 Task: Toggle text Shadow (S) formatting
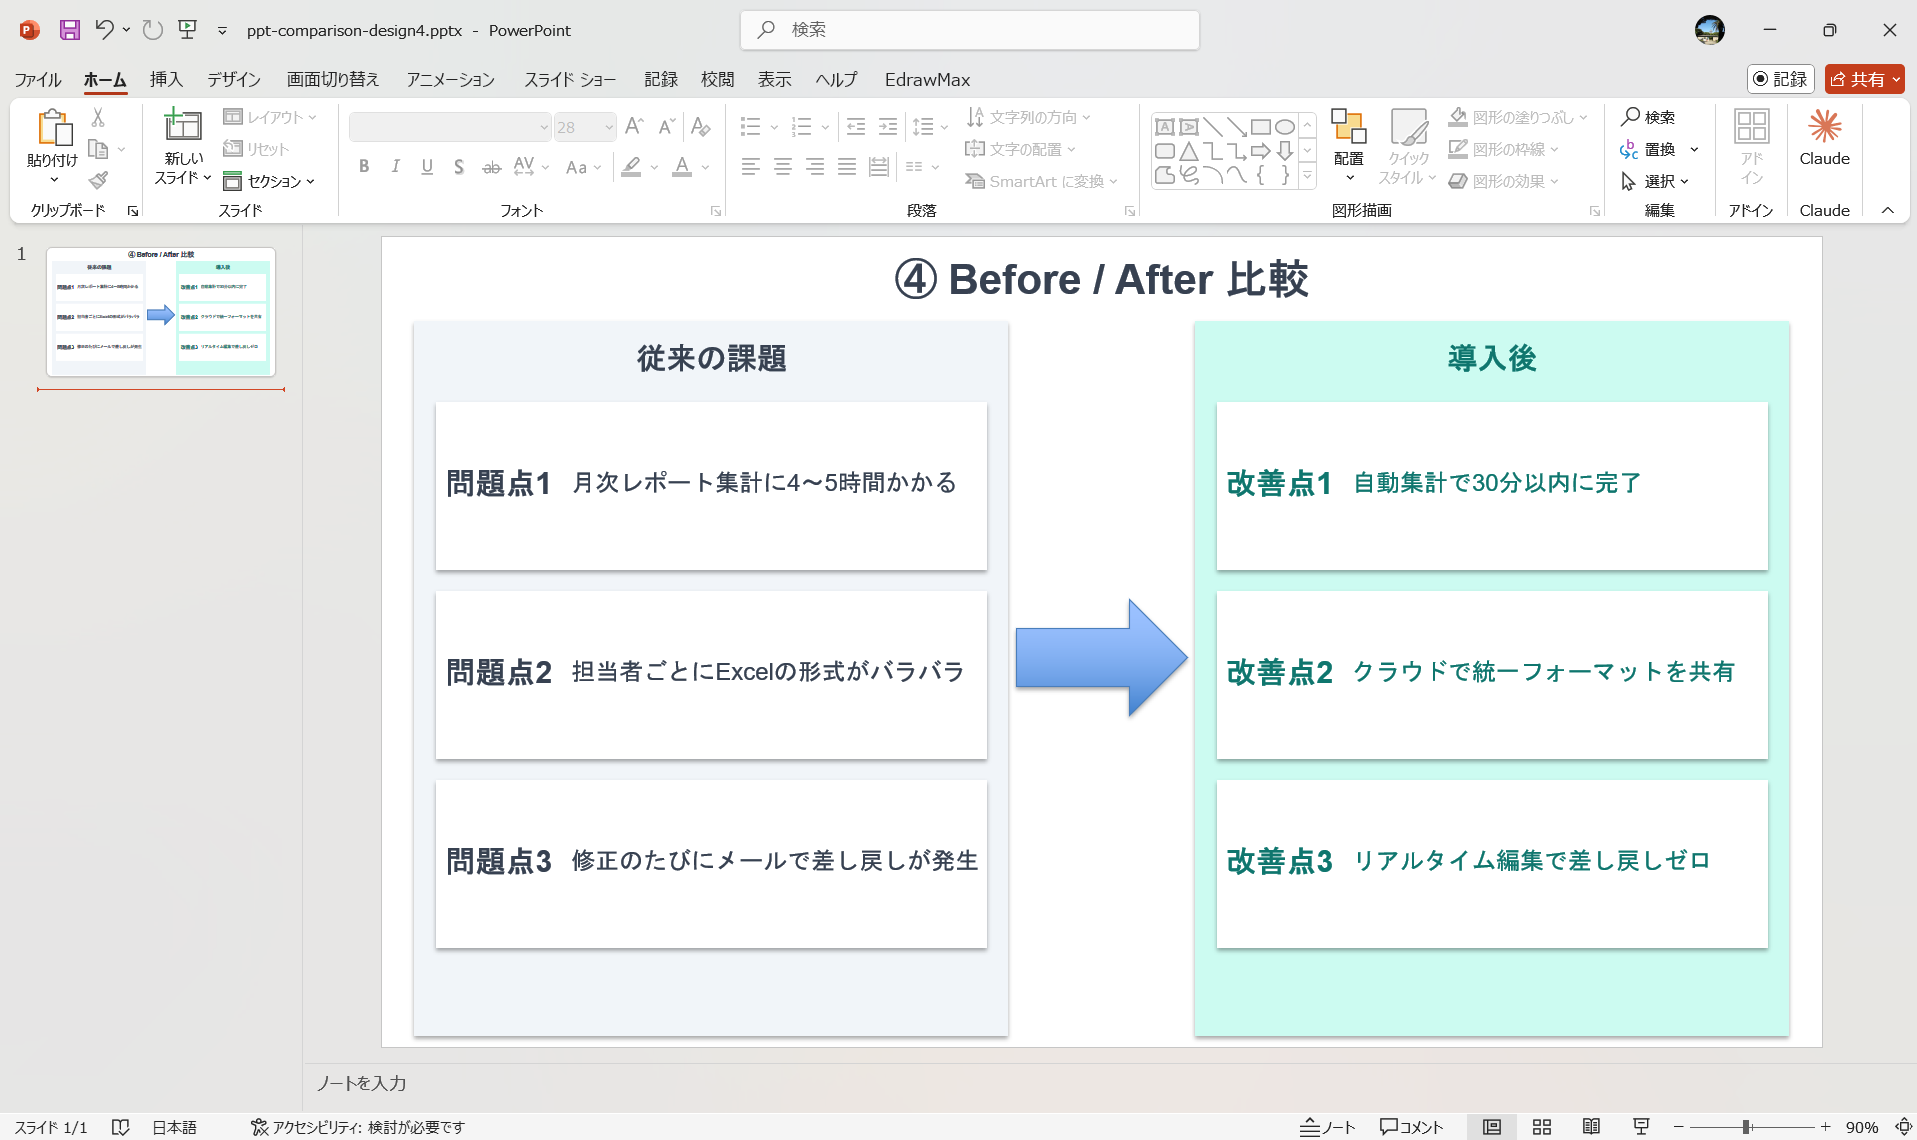point(459,167)
